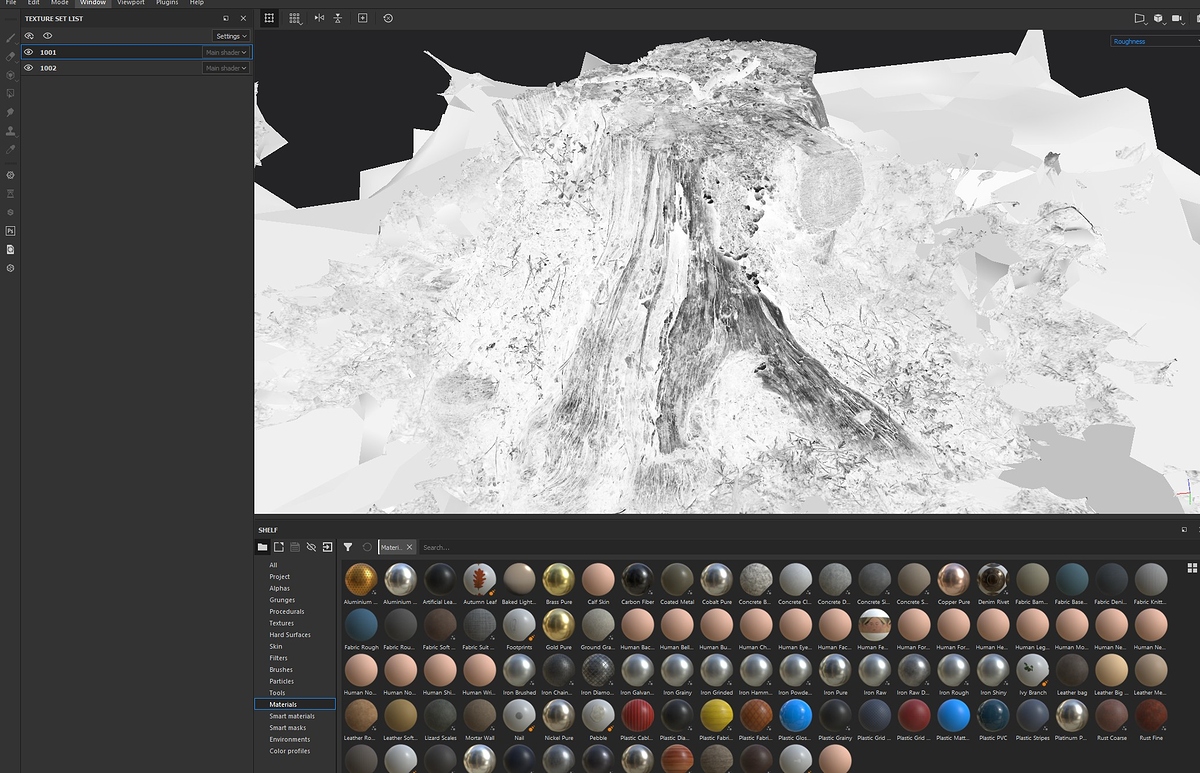Select the Brushes shelf category

281,670
